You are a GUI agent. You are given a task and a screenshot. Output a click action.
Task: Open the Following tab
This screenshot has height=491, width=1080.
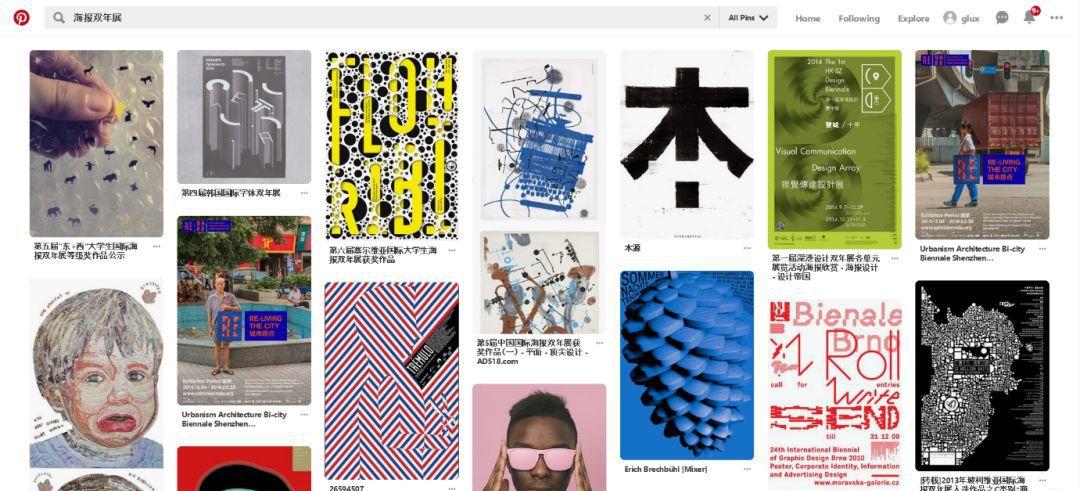pos(859,19)
